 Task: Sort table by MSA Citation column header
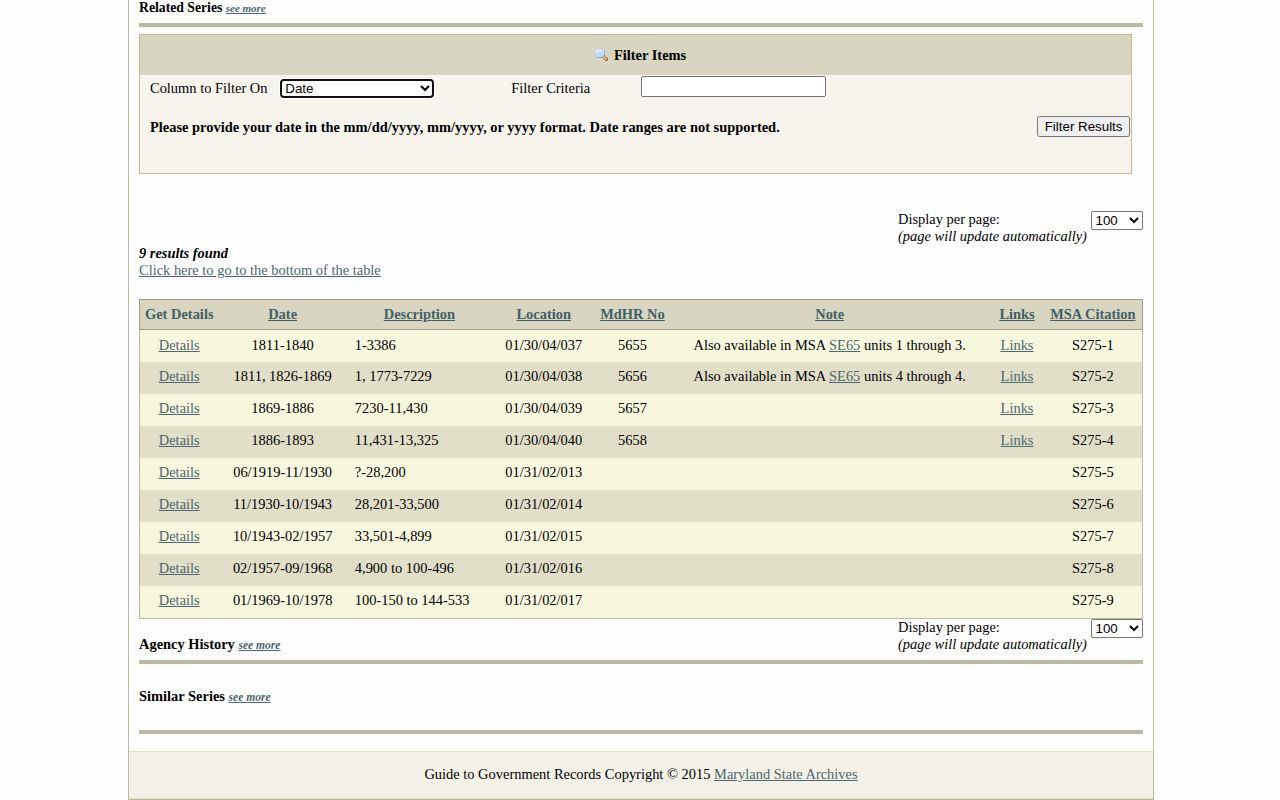(x=1092, y=314)
